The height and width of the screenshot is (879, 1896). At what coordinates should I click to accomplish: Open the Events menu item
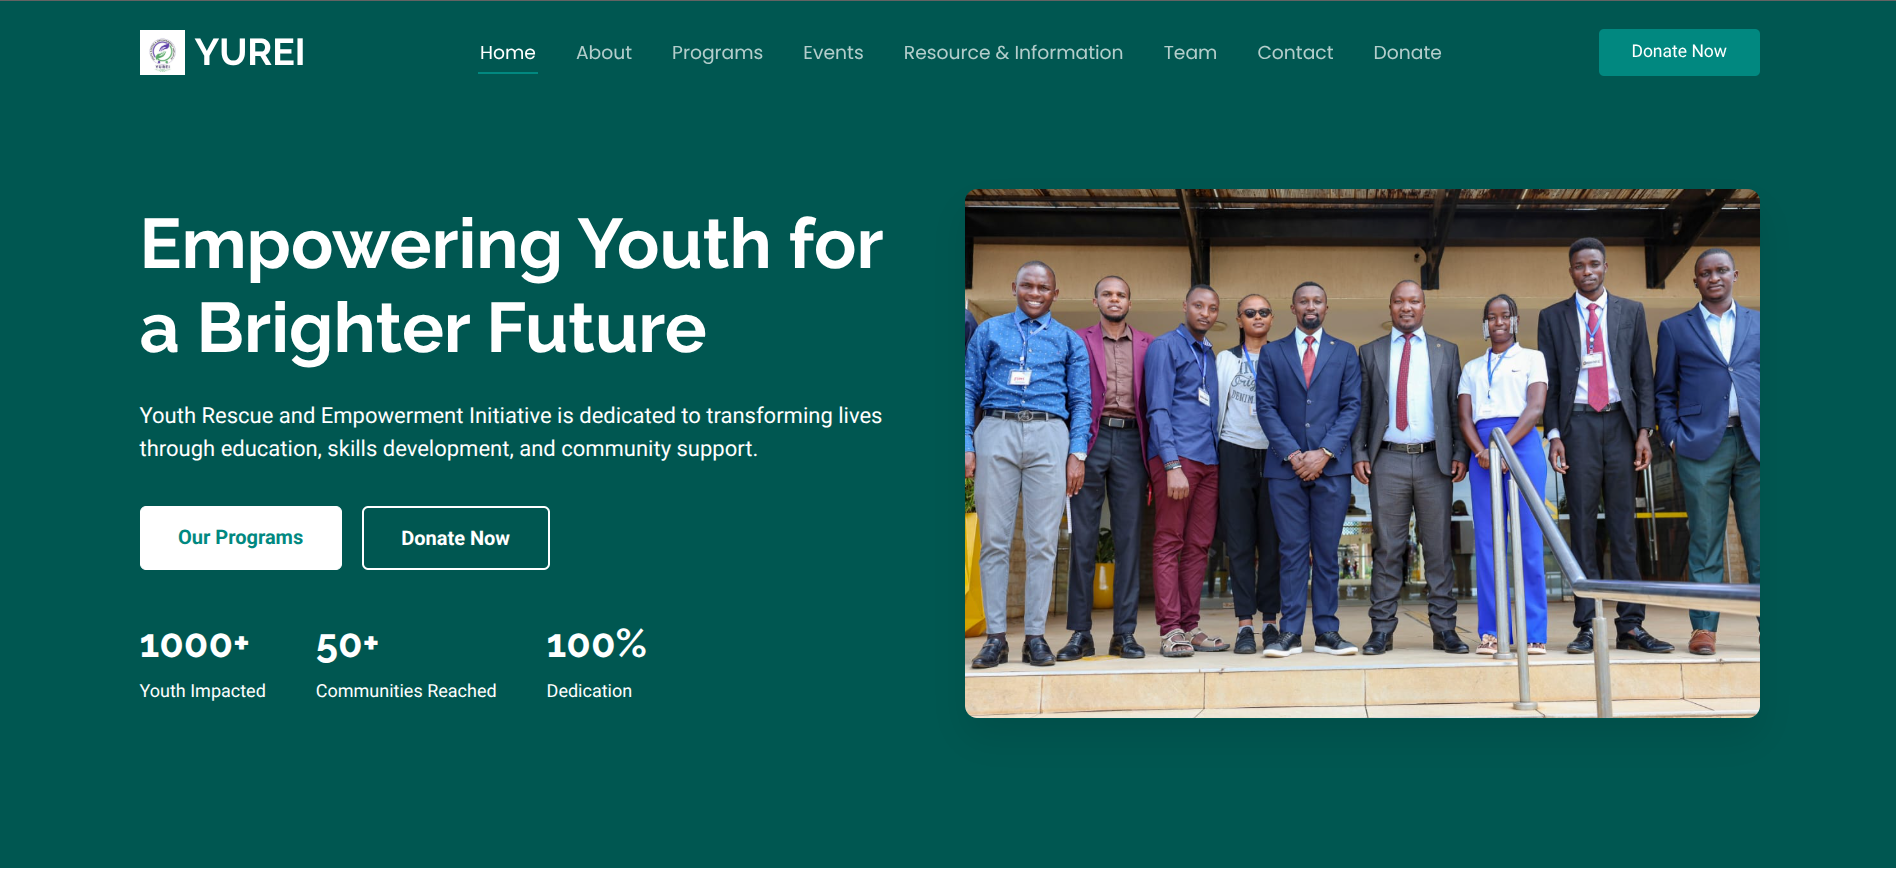click(x=833, y=52)
